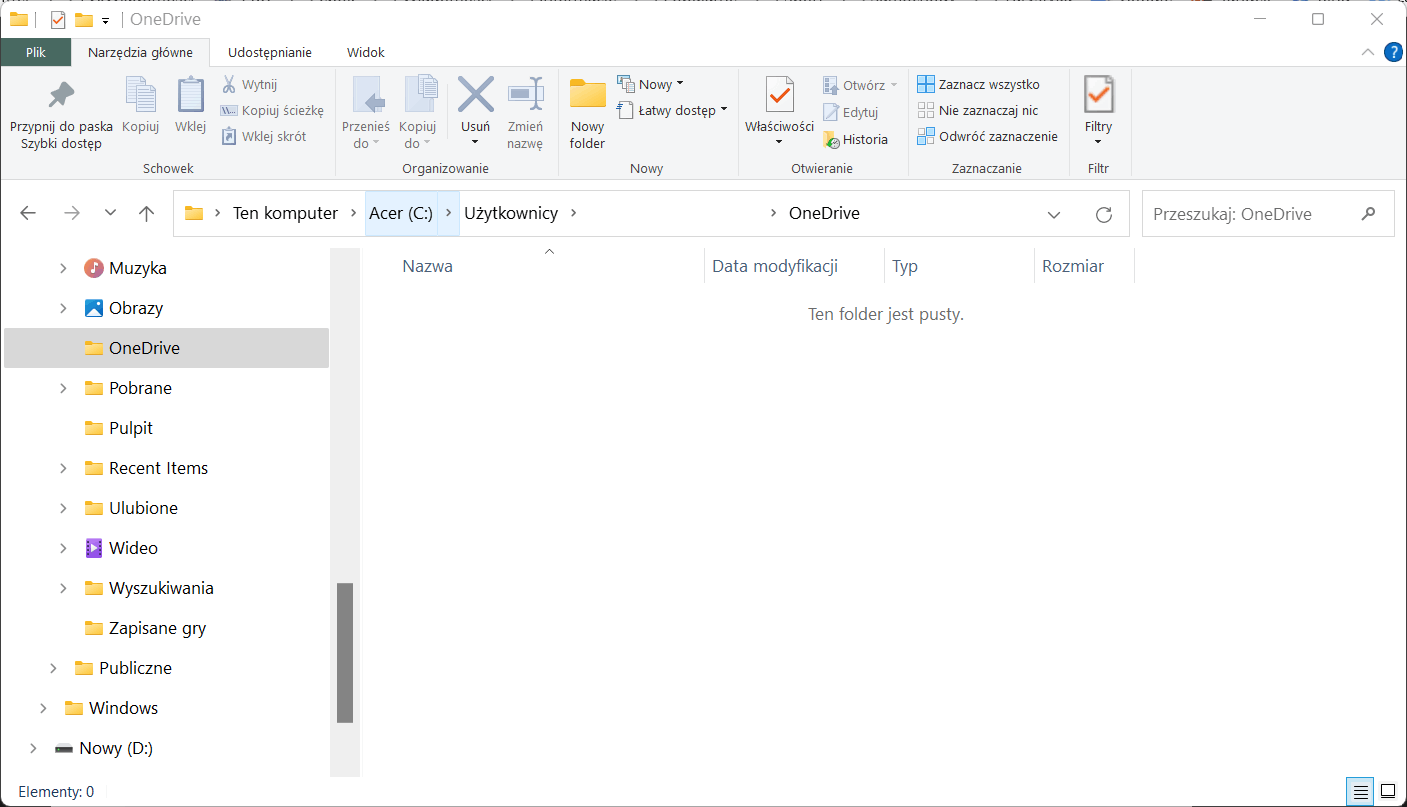Click the Edytuj command
This screenshot has height=807, width=1407.
850,113
